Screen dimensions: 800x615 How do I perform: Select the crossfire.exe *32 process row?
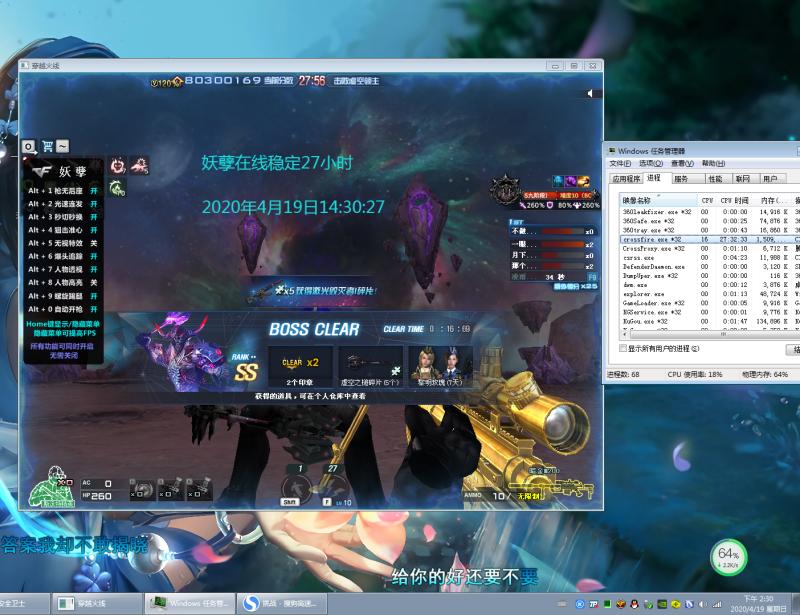(650, 240)
